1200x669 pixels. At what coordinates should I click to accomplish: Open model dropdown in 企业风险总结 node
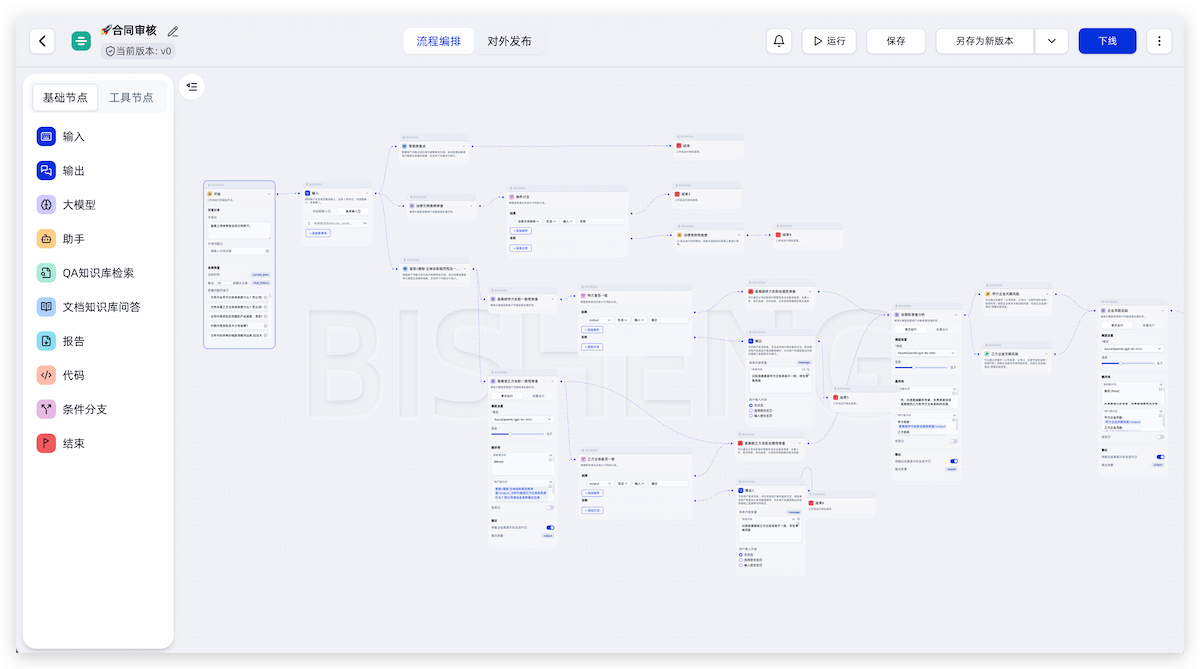pyautogui.click(x=1132, y=348)
